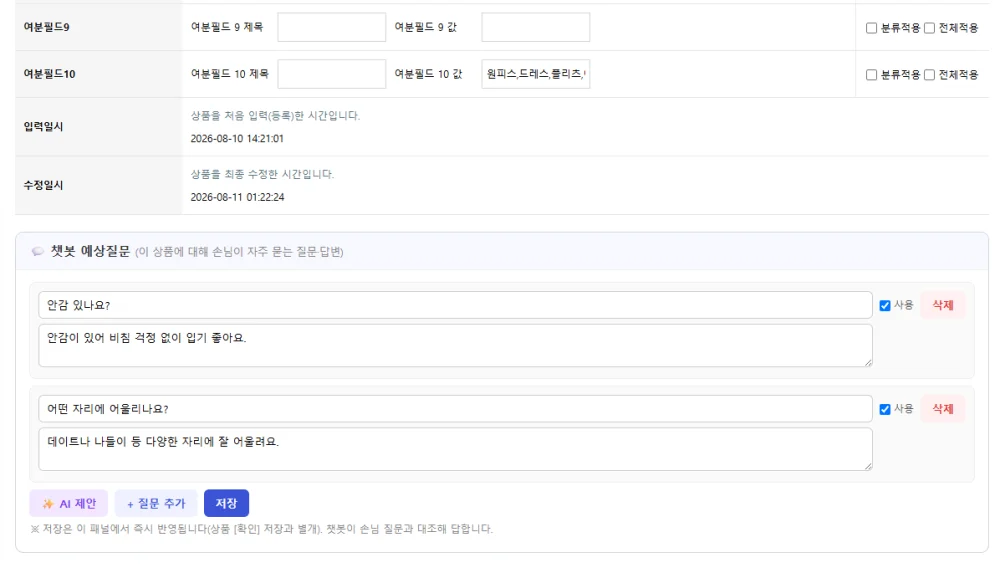This screenshot has height=568, width=1000.
Task: Click the 저장 button
Action: click(x=226, y=504)
